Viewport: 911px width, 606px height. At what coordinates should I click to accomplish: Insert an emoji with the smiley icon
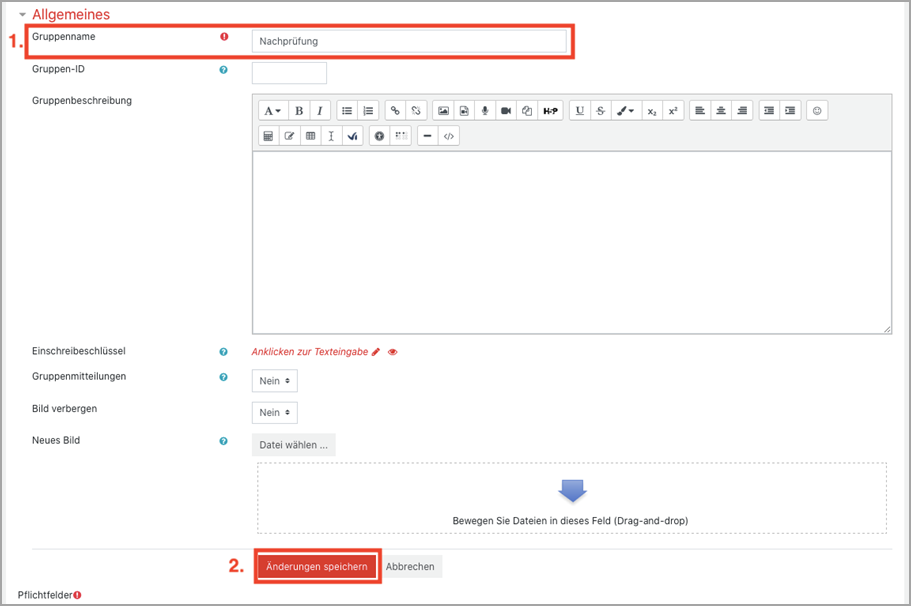point(818,111)
